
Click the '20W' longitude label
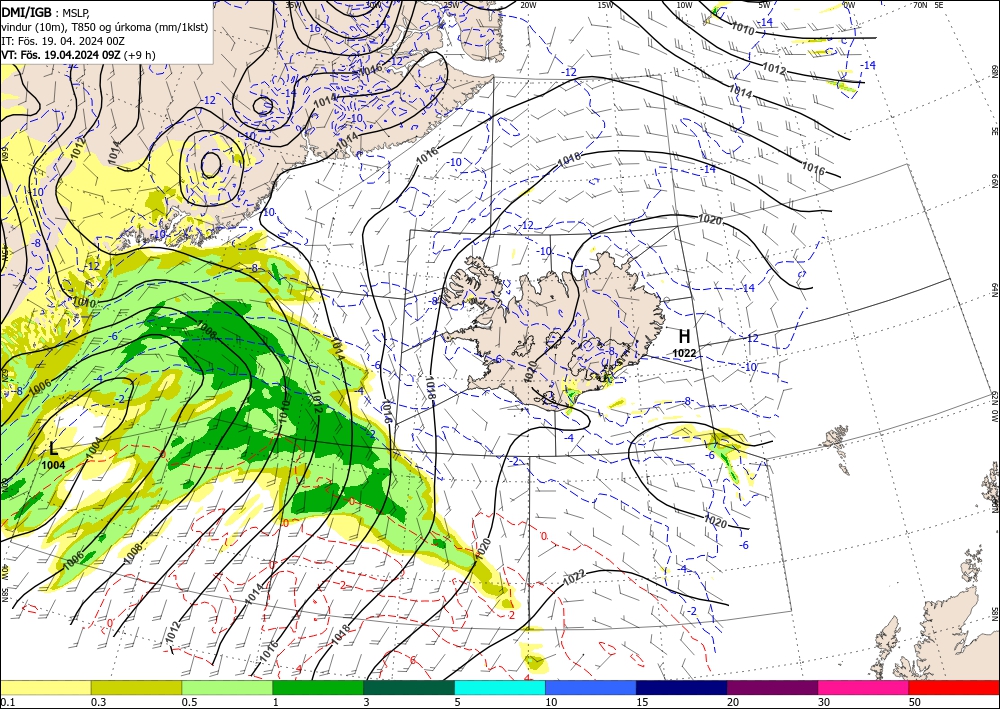pyautogui.click(x=528, y=5)
